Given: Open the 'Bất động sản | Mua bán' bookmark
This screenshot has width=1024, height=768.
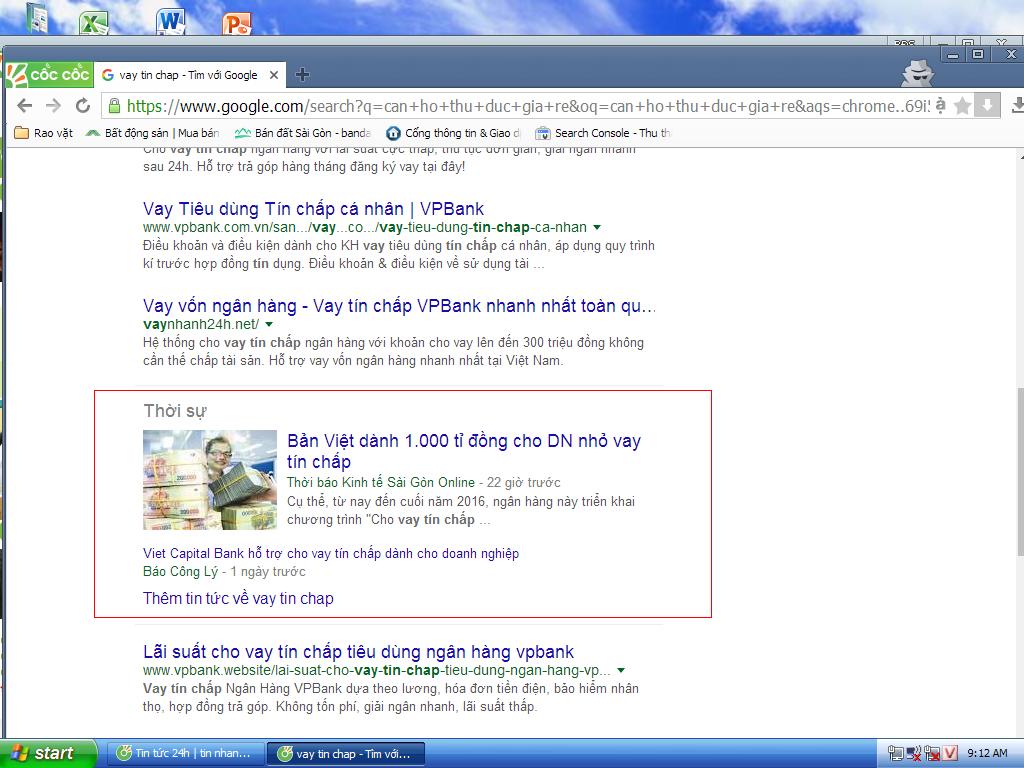Looking at the screenshot, I should coord(153,133).
